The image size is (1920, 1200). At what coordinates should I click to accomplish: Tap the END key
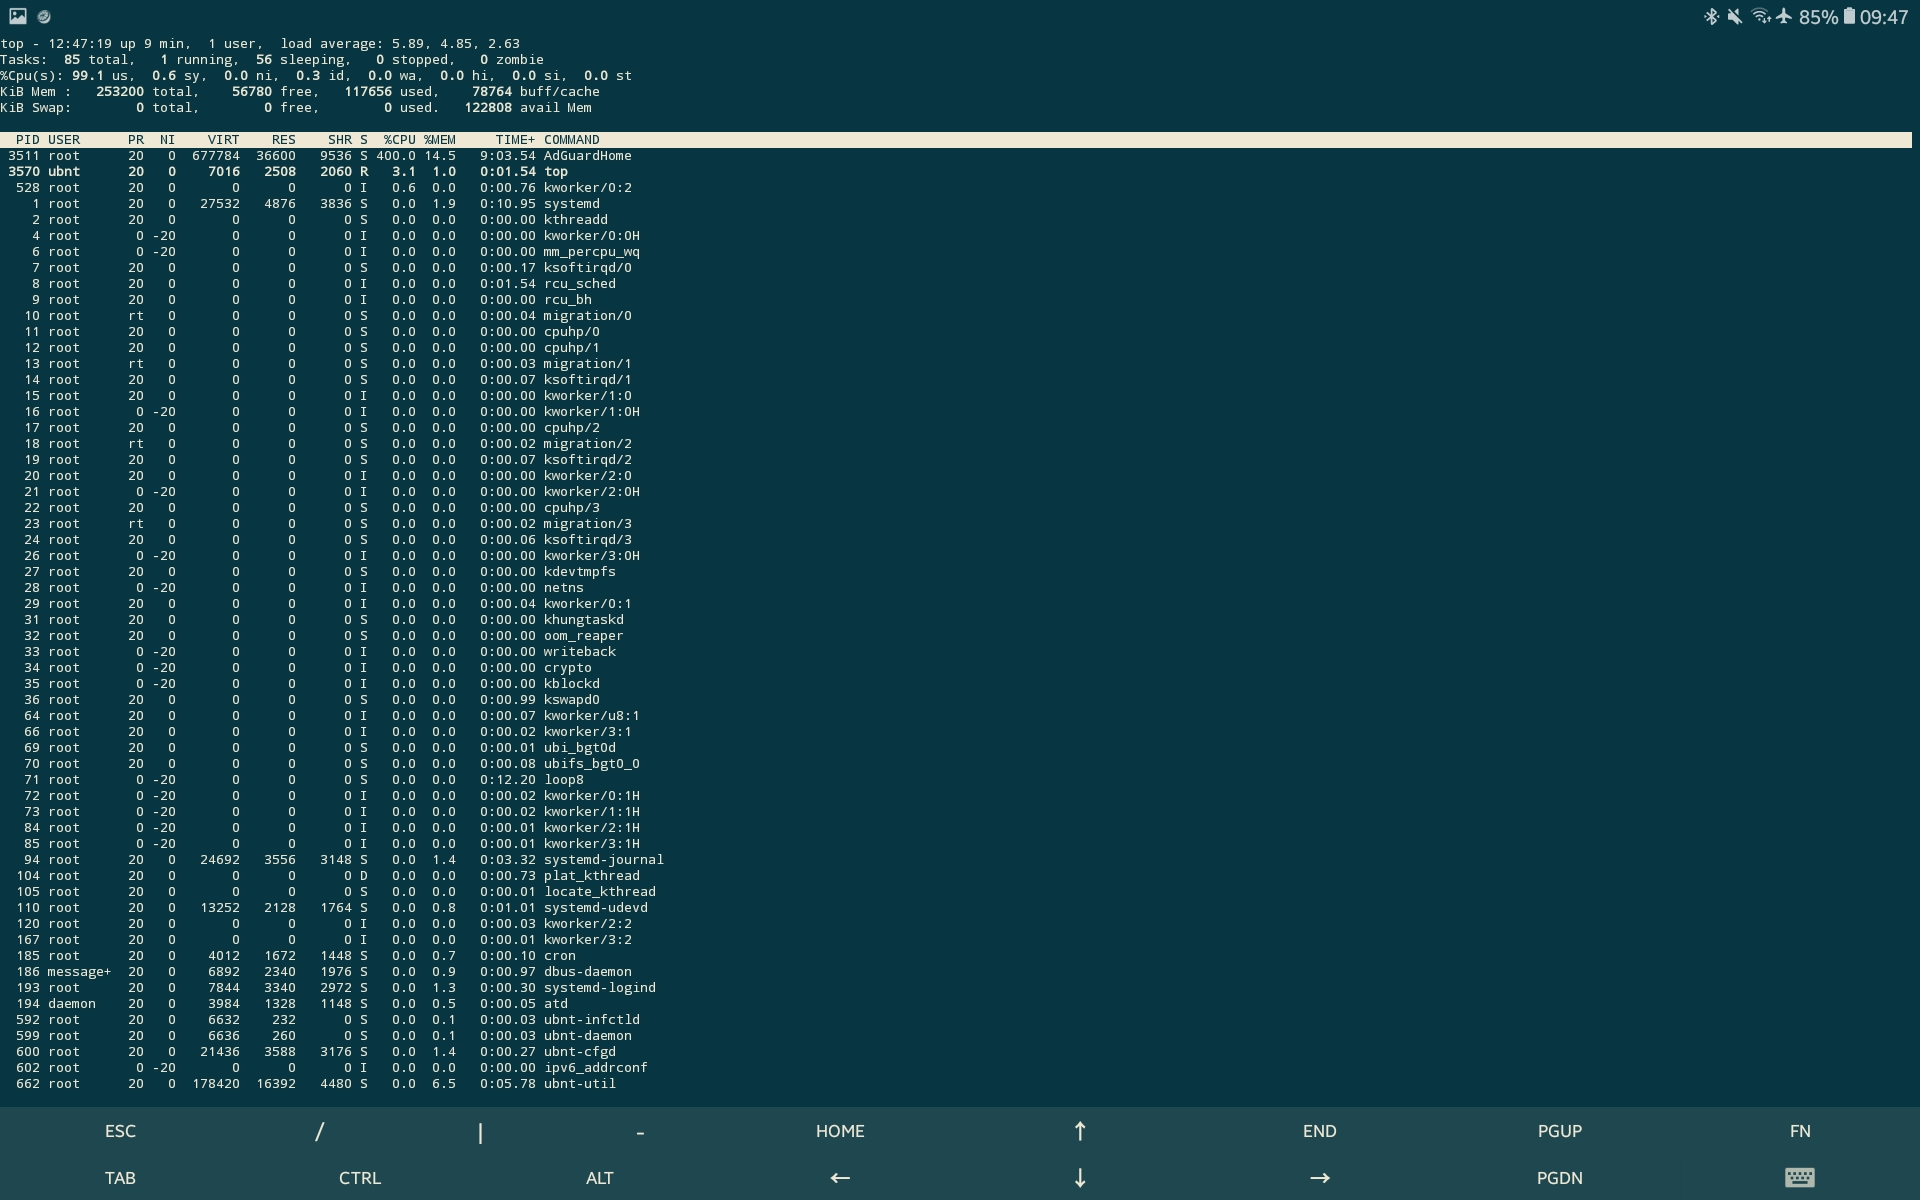1320,1131
